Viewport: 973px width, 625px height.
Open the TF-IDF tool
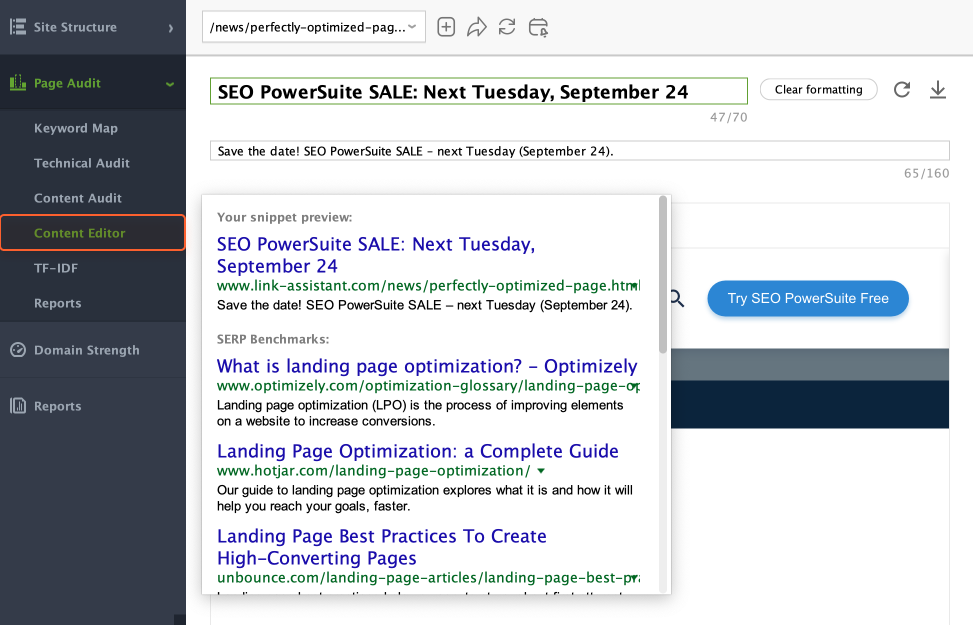56,268
